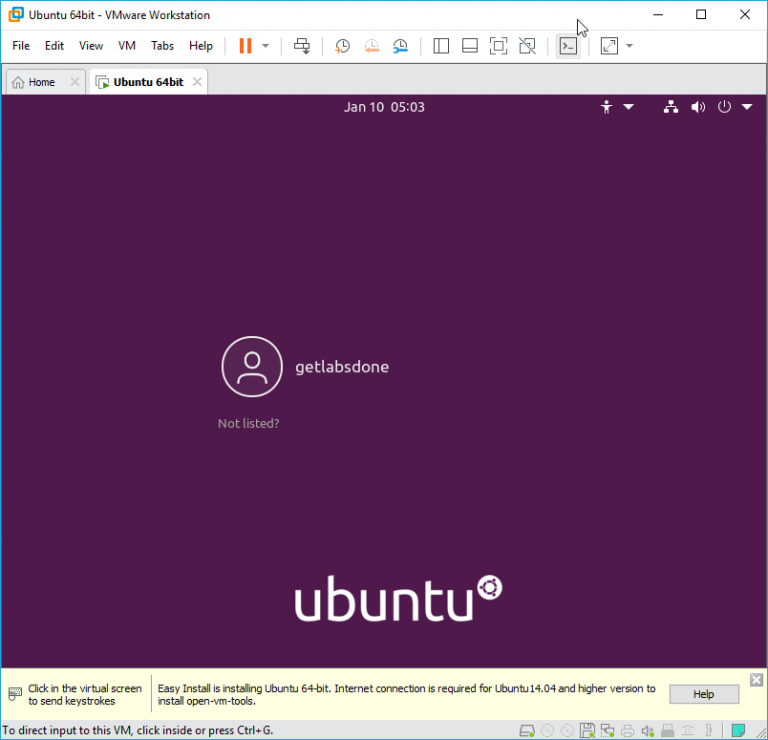The height and width of the screenshot is (740, 768).
Task: Click the 'Click in the virtual screen' text
Action: (85, 694)
